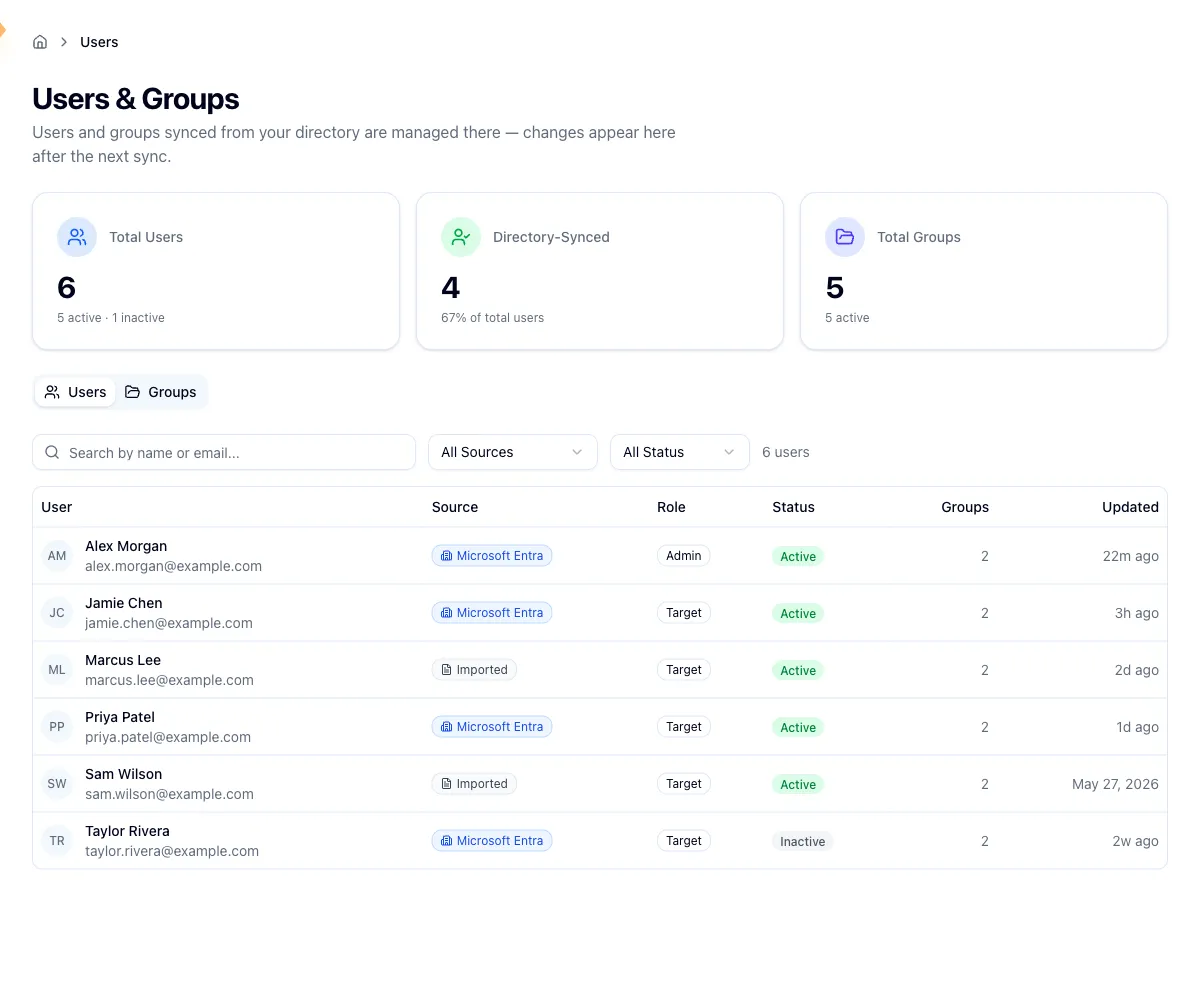Switch to the Groups tab
Screen dimensions: 1200x1000
pos(160,392)
